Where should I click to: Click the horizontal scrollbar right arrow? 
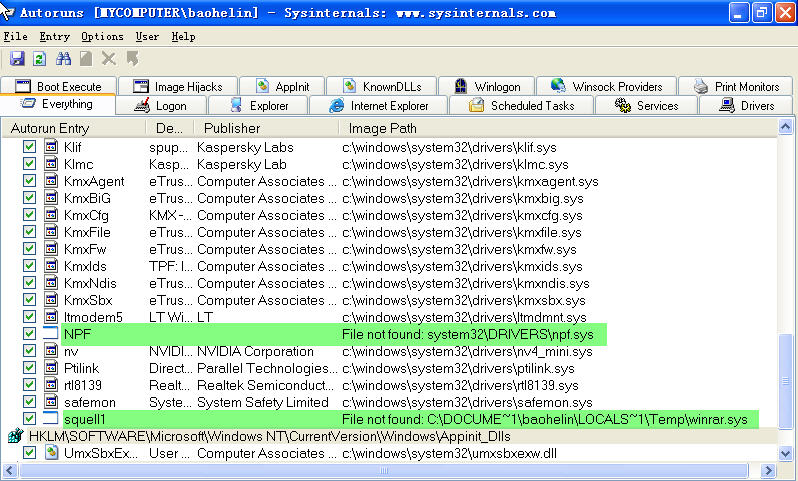coord(768,470)
